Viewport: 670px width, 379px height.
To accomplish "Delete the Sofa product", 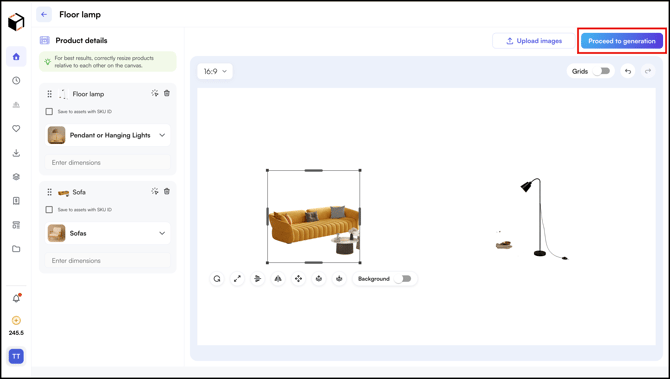I will [167, 191].
